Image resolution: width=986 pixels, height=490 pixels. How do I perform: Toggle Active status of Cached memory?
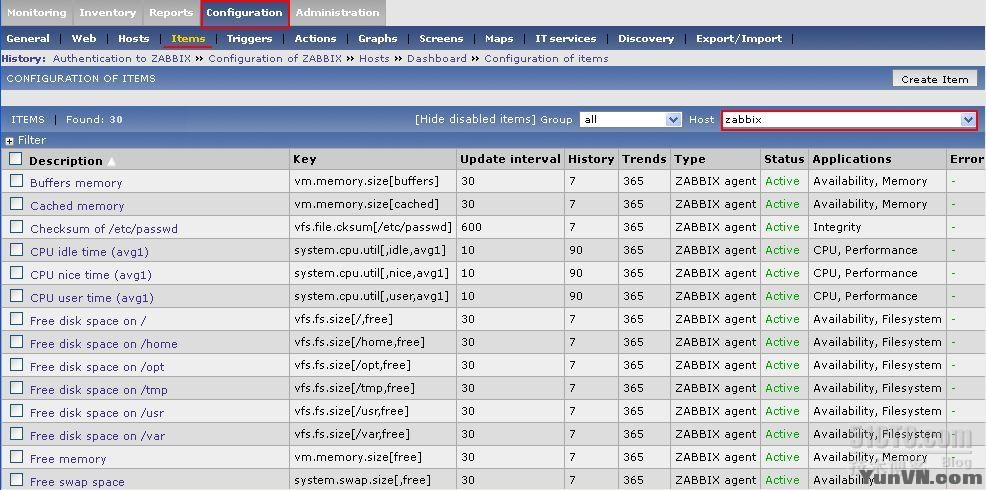[782, 204]
